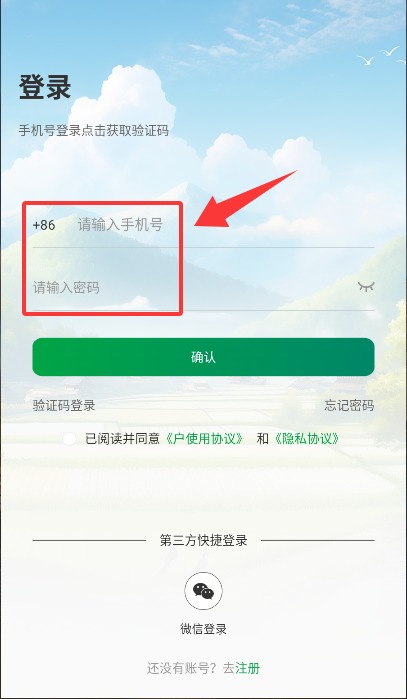The image size is (407, 699).
Task: Open the 忘记密码 link
Action: tap(349, 405)
